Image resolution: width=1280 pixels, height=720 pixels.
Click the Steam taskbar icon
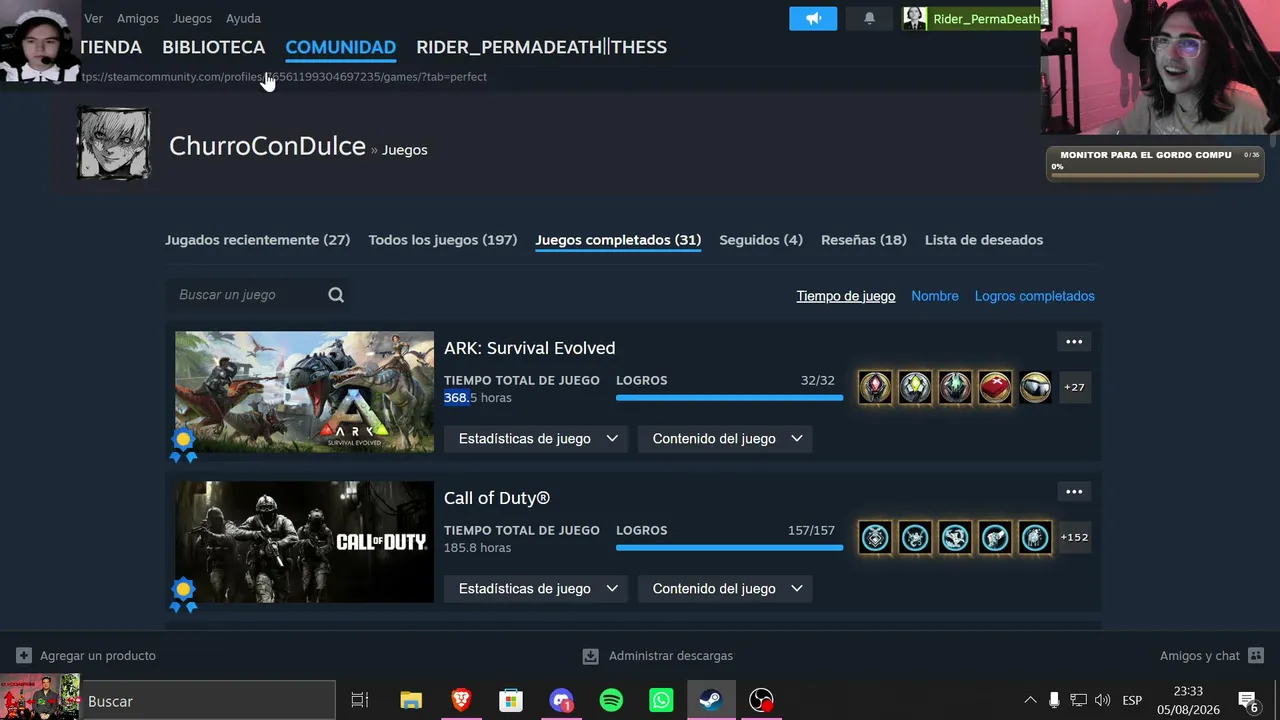pyautogui.click(x=711, y=701)
